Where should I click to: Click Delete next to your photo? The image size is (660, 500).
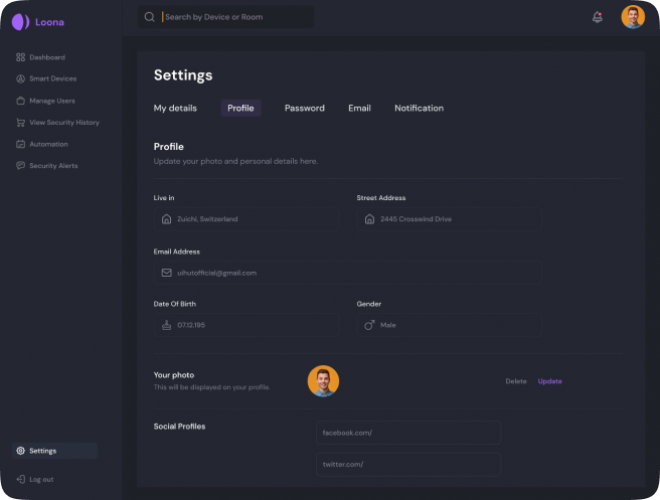coord(516,381)
